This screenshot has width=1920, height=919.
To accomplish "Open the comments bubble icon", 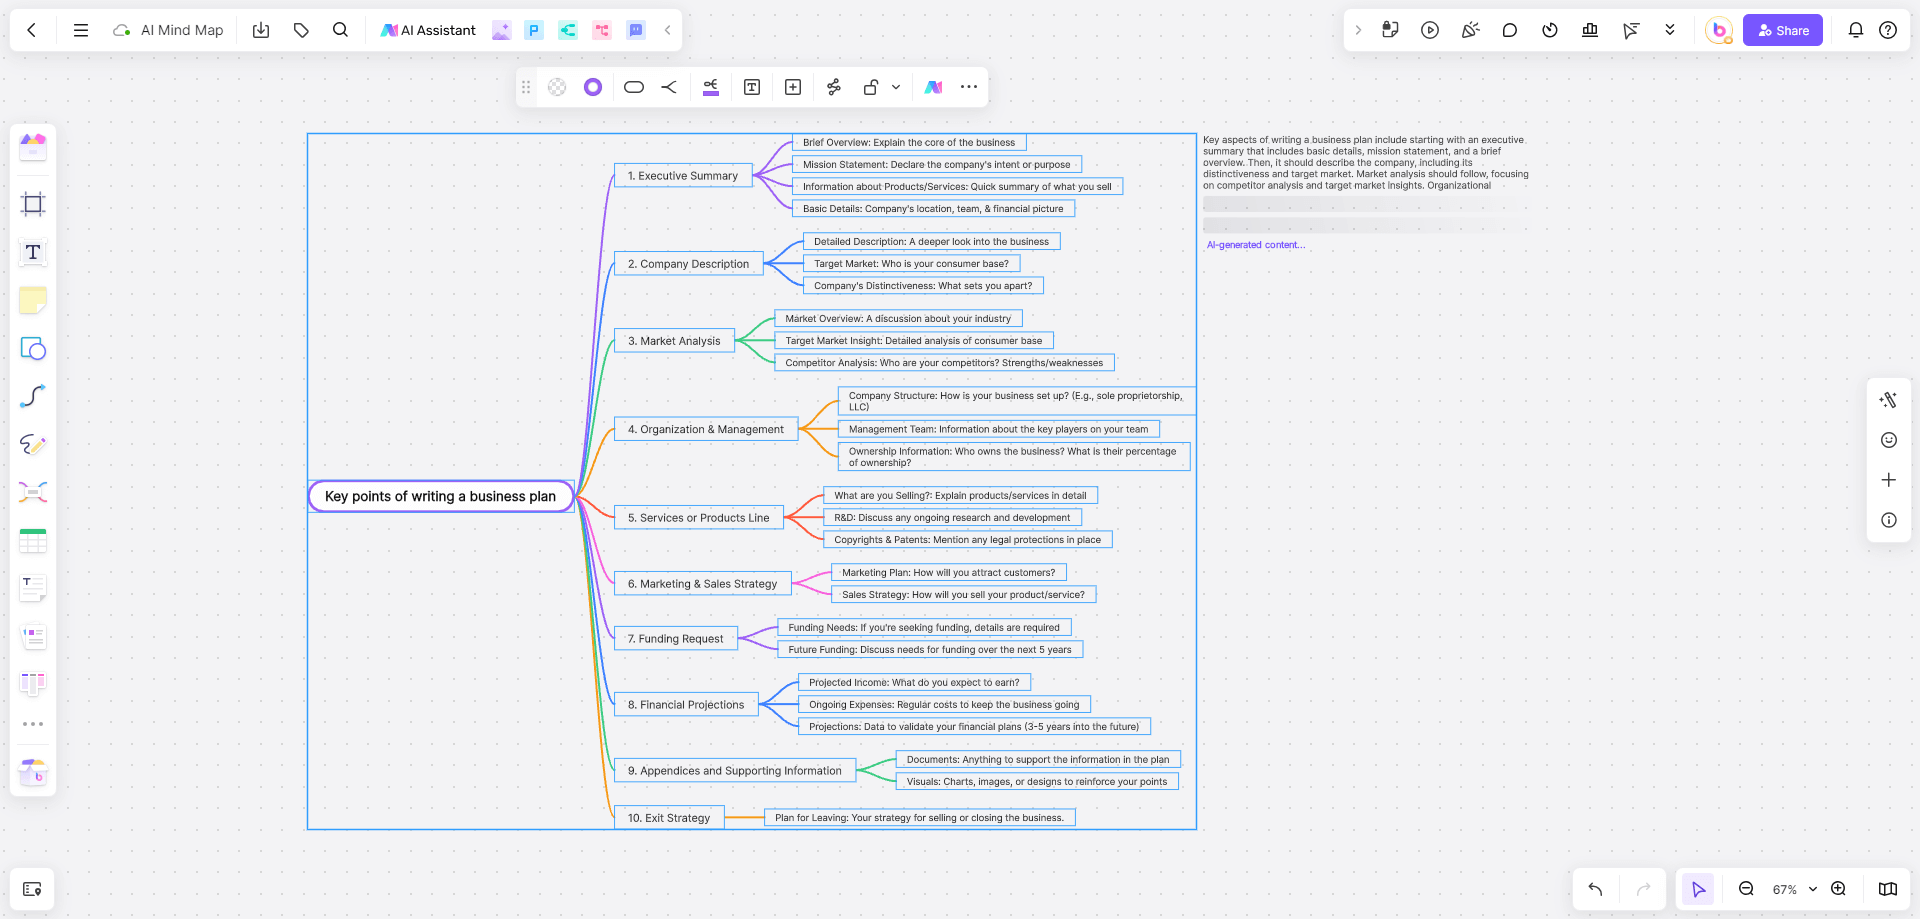I will (1510, 30).
